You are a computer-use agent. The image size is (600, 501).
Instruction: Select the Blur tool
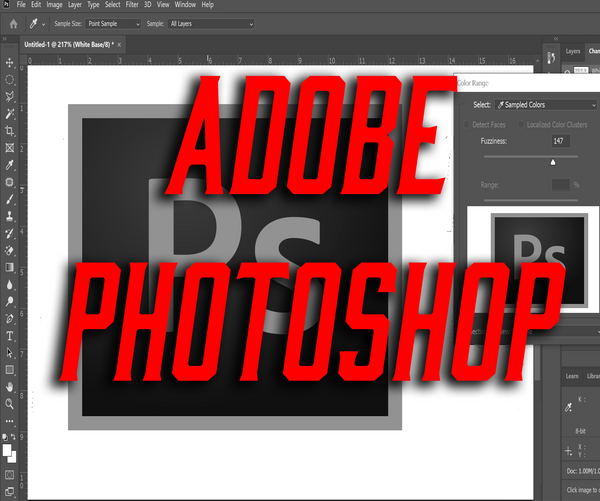[x=10, y=285]
